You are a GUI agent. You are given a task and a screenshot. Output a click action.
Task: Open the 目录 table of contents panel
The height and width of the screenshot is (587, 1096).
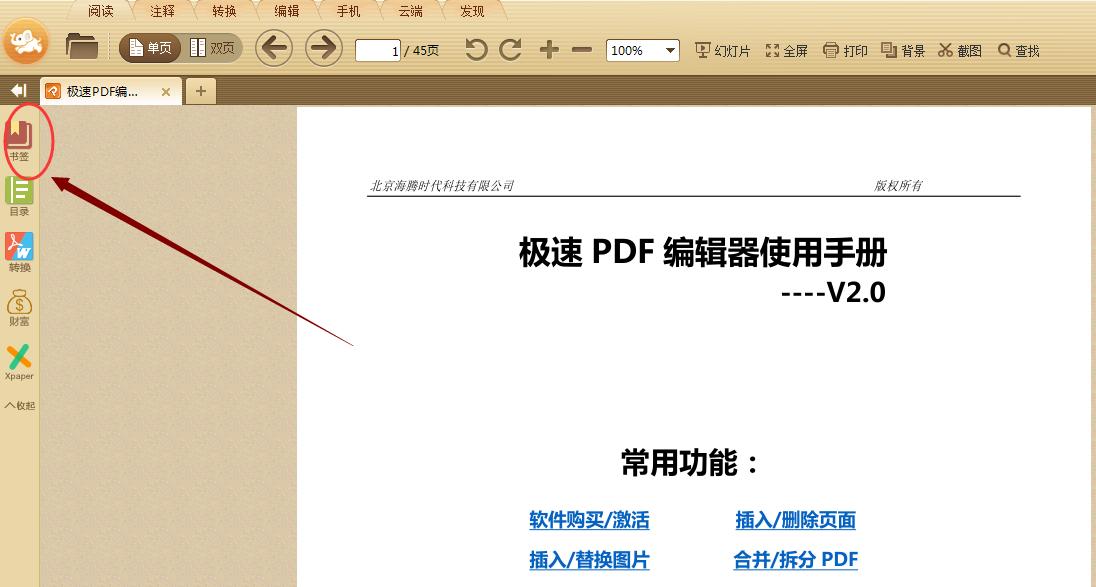19,196
